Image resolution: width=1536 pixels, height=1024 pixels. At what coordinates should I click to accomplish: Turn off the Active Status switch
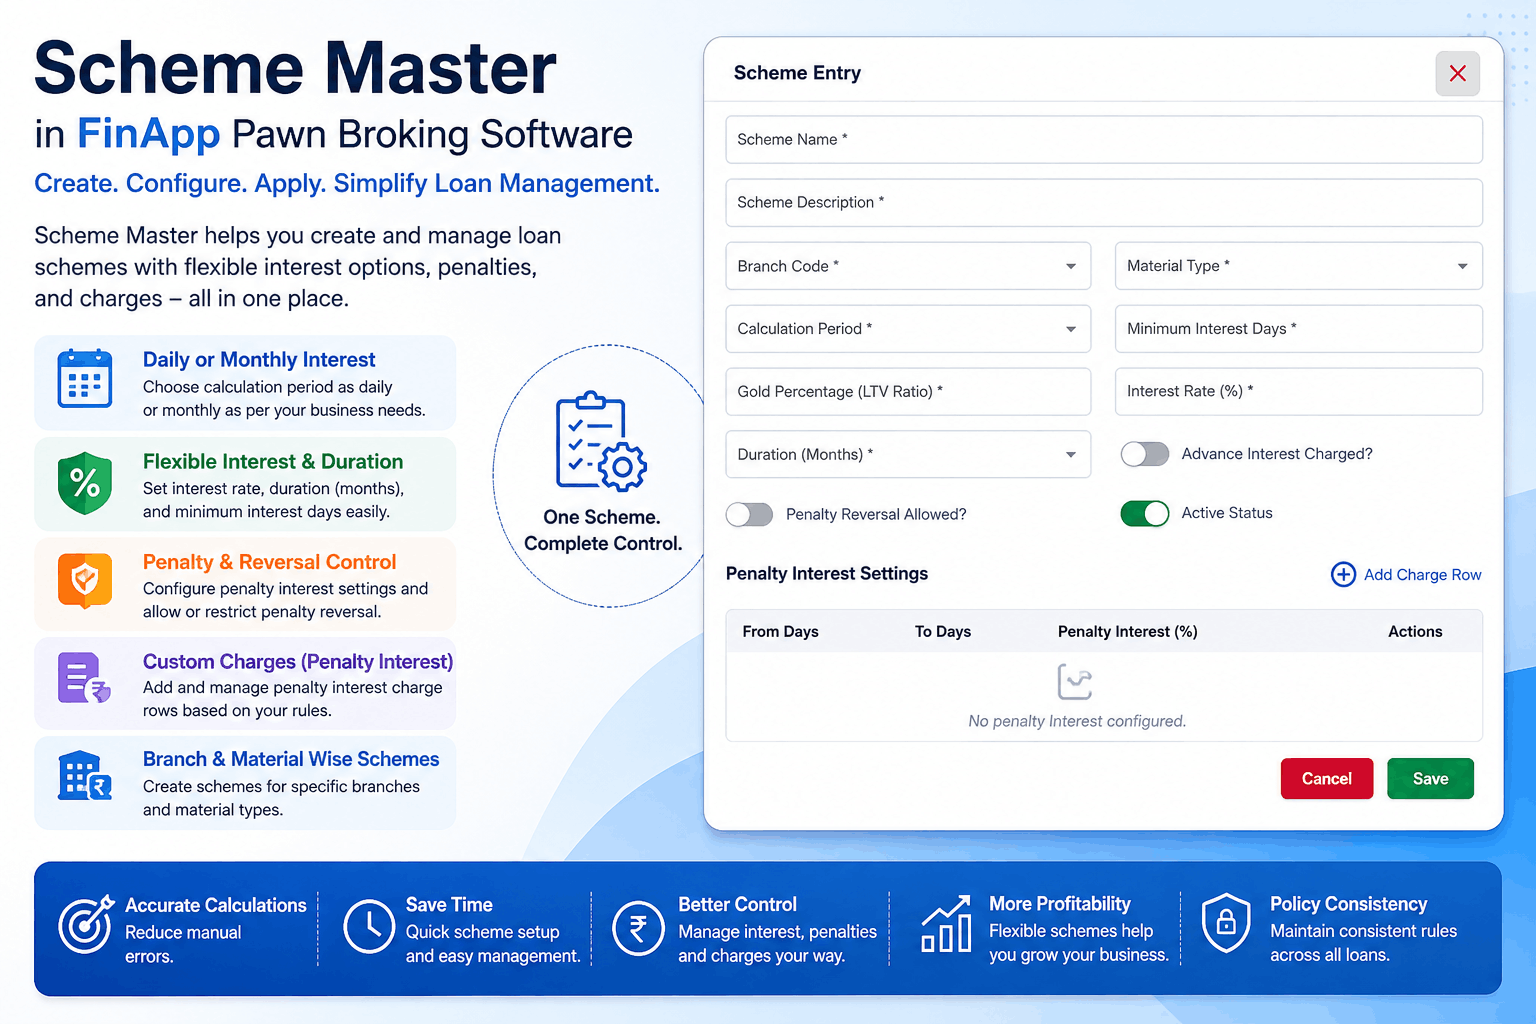1145,513
